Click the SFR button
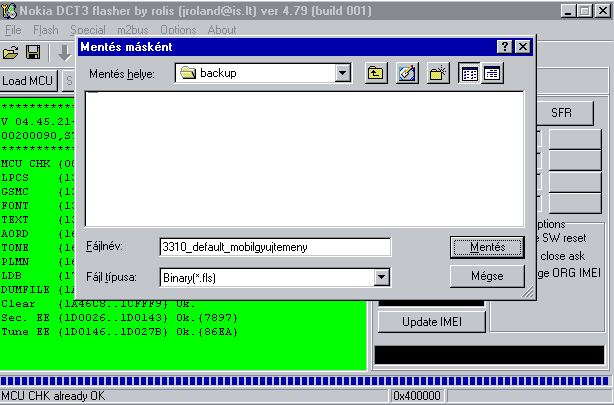Viewport: 614px width, 405px height. pyautogui.click(x=564, y=113)
